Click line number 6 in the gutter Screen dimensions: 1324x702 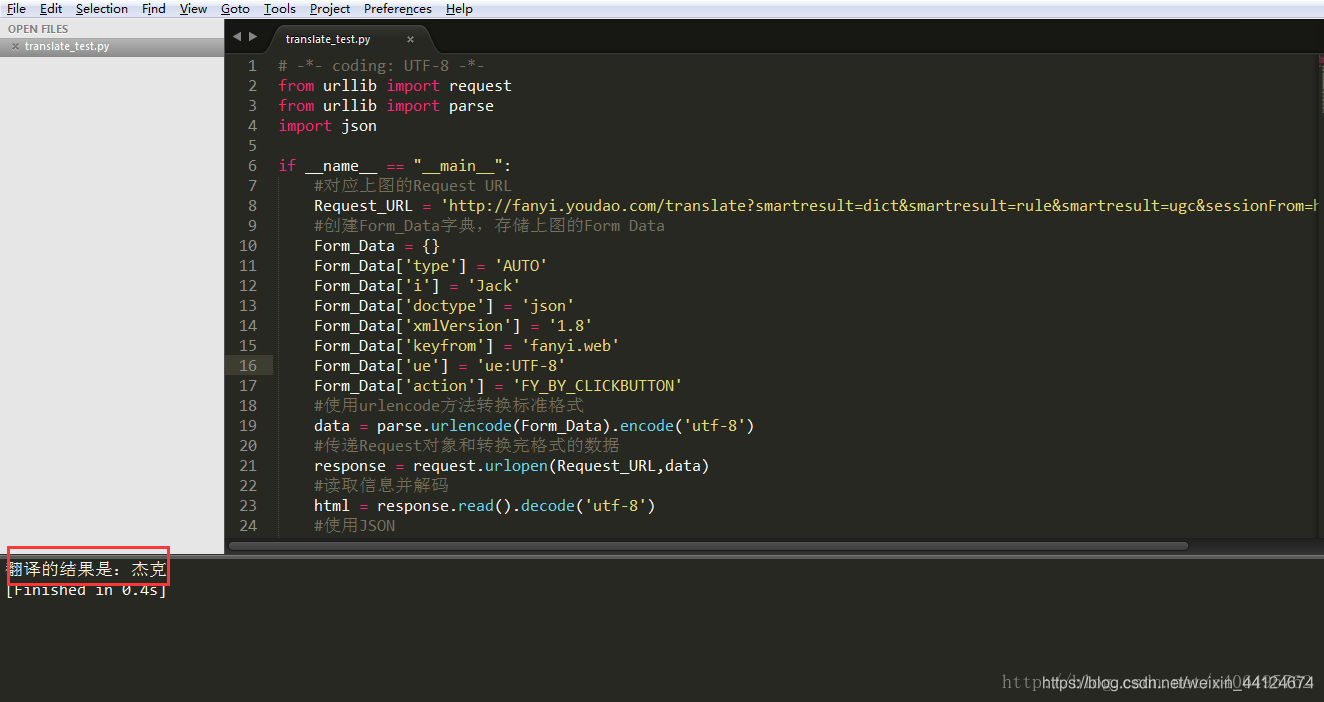pyautogui.click(x=253, y=166)
